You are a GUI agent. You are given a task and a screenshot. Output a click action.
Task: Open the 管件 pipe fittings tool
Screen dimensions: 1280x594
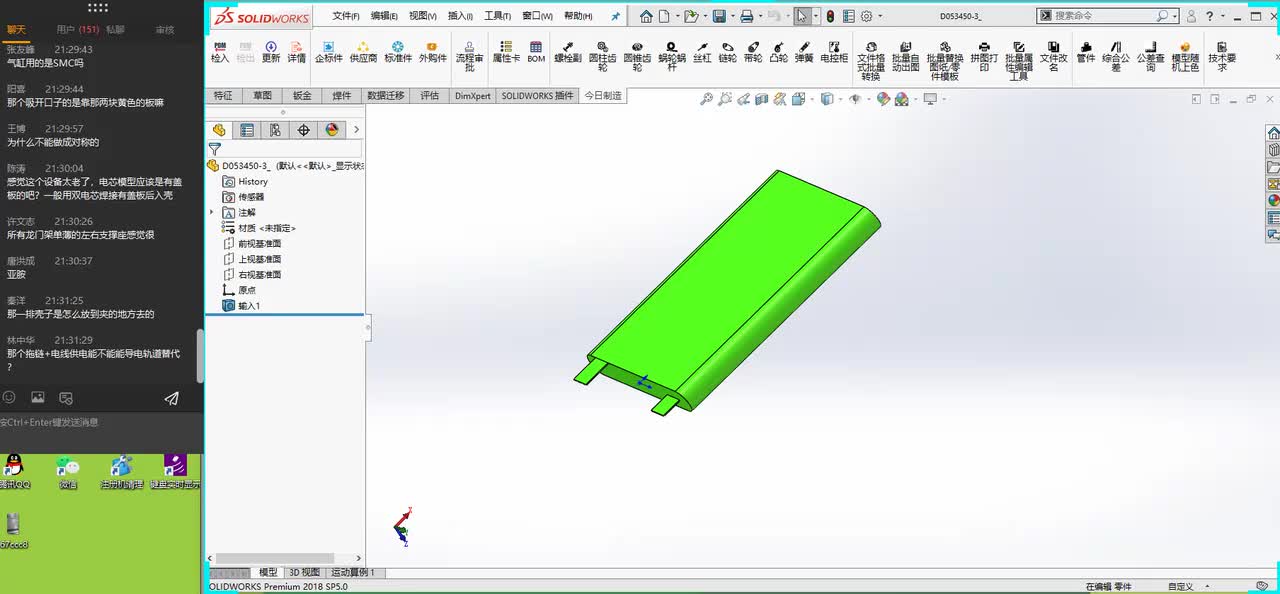pos(1086,52)
